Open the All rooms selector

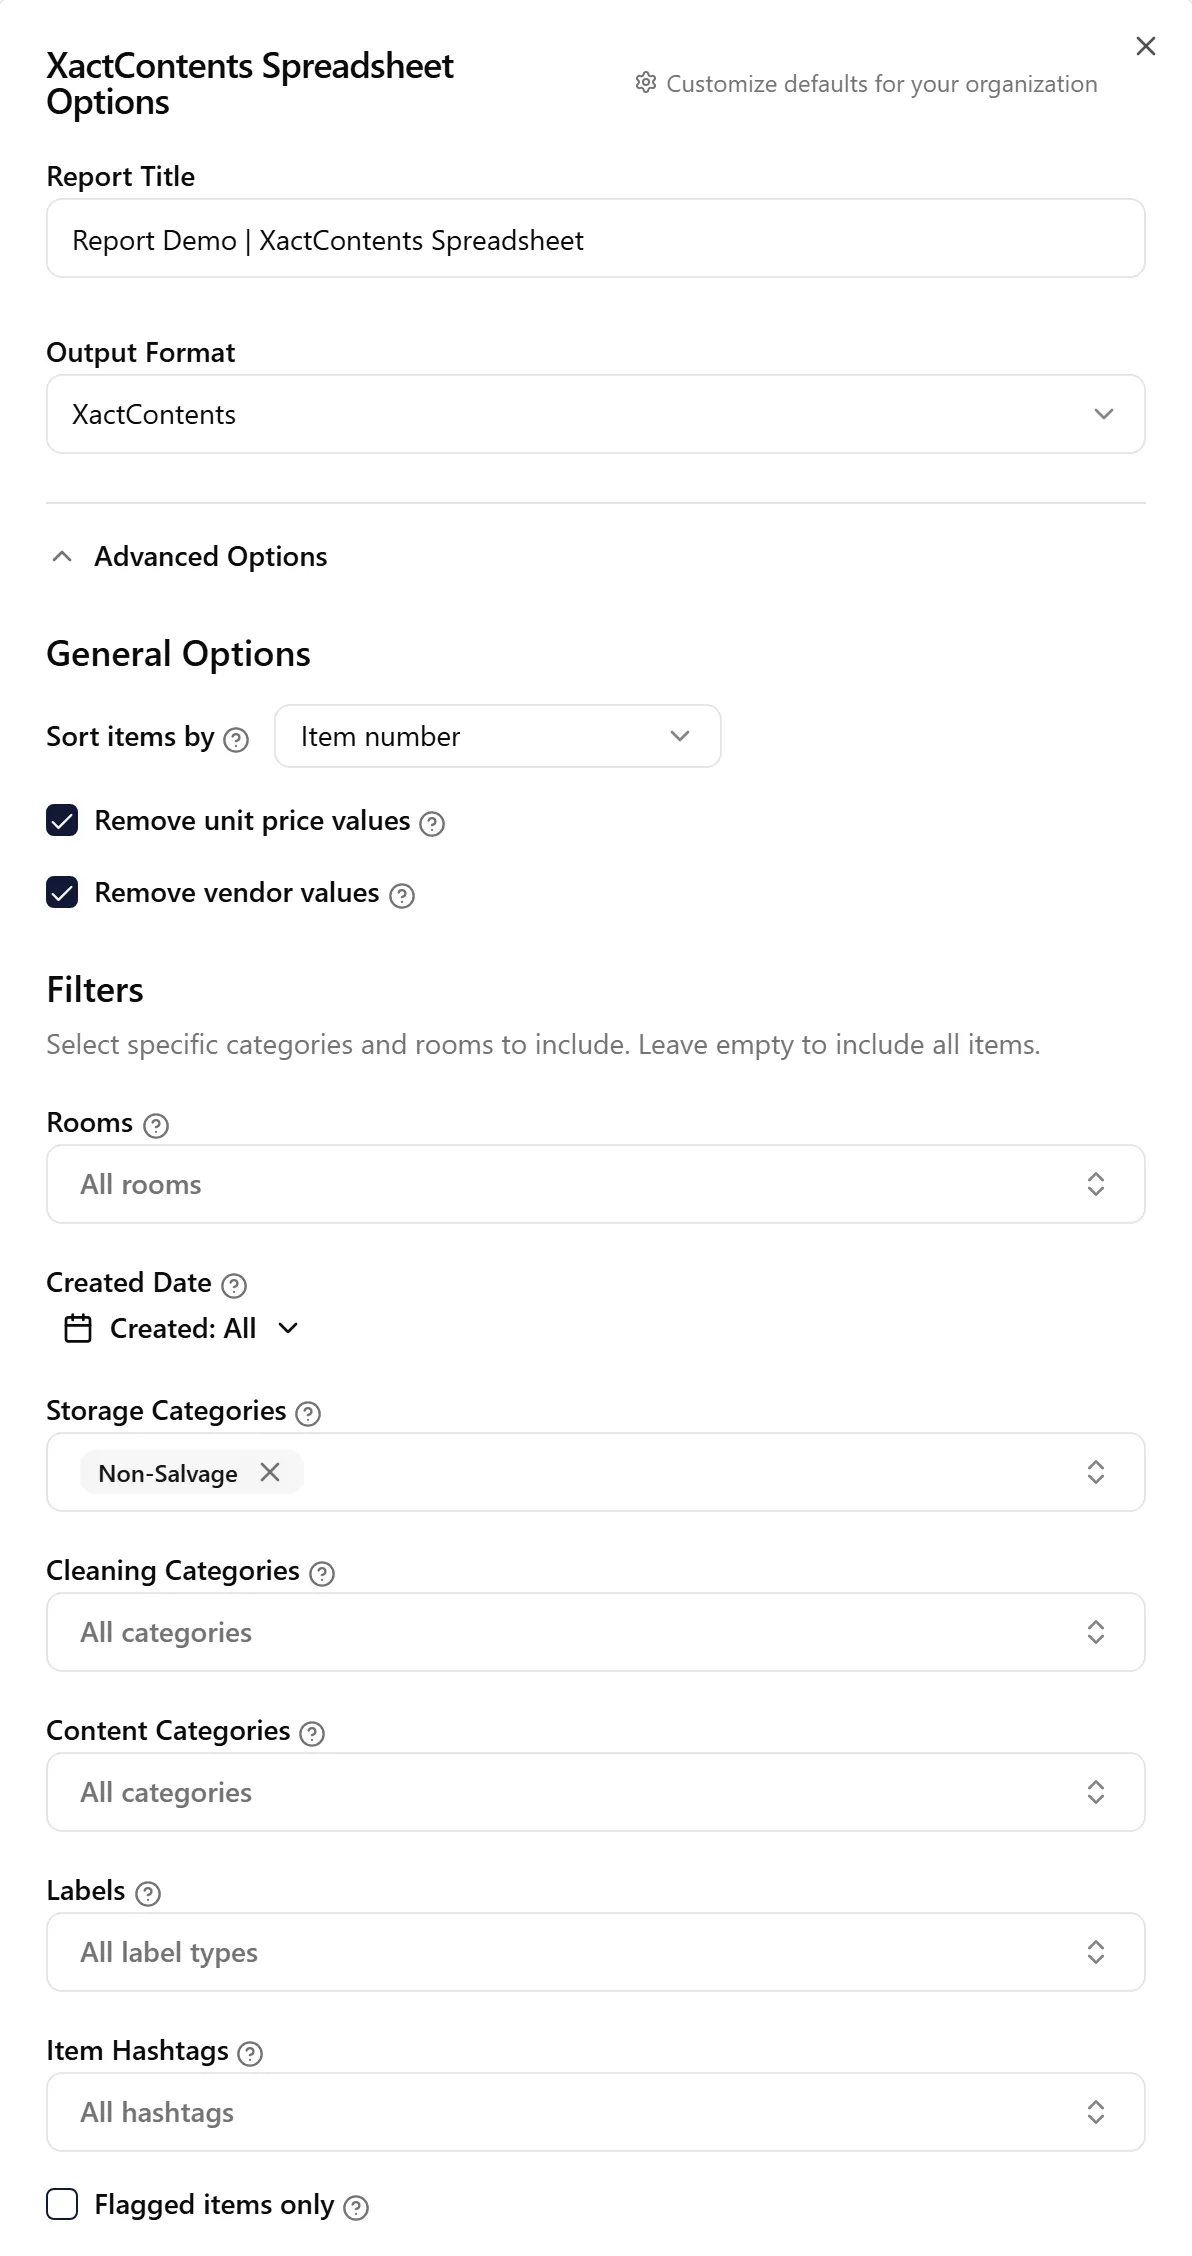click(596, 1184)
